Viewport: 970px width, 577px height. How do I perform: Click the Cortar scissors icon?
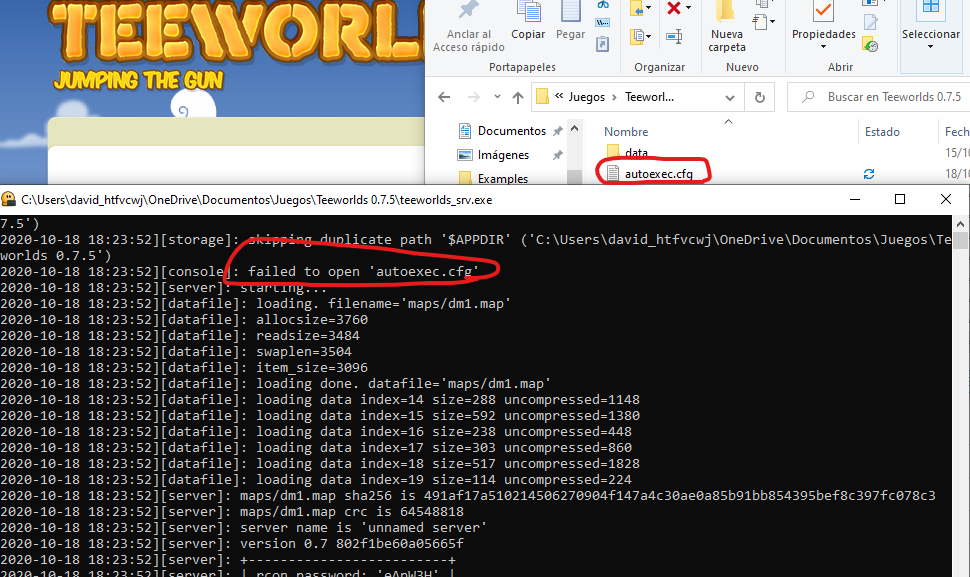coord(603,5)
